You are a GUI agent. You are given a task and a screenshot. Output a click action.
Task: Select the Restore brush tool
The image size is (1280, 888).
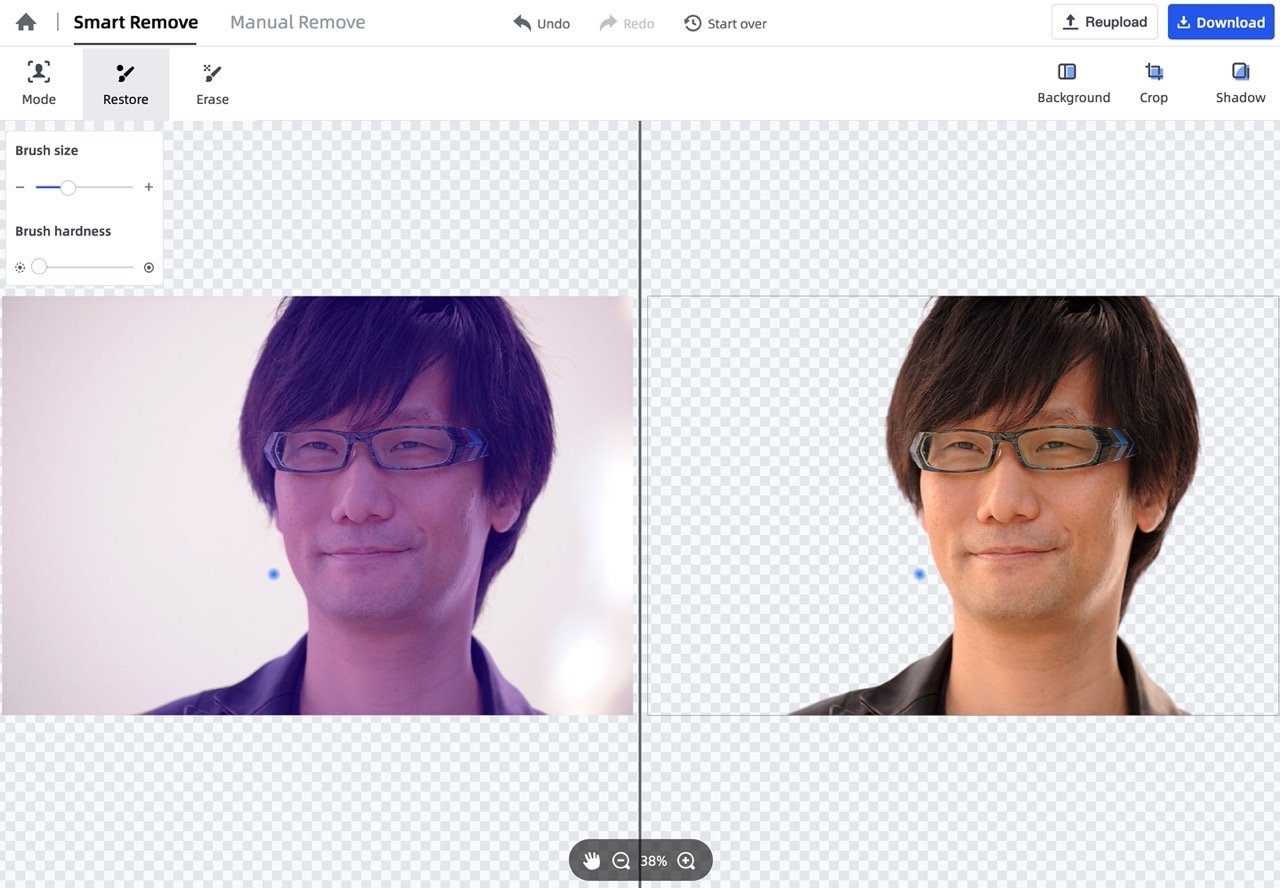126,83
